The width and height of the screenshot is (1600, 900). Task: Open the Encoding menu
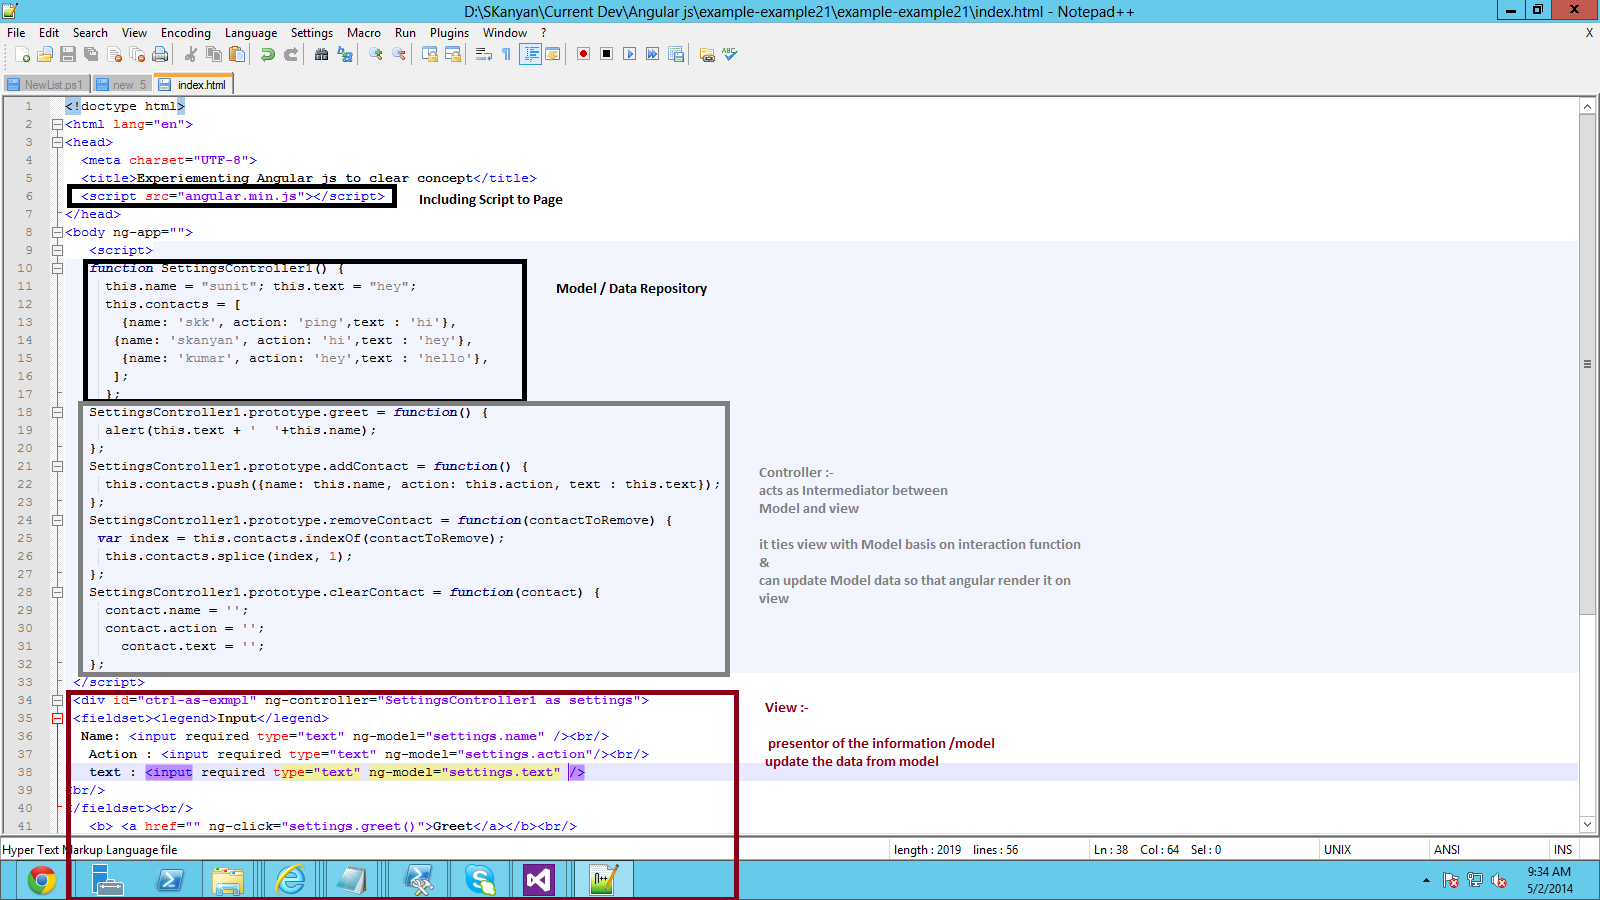[x=186, y=33]
